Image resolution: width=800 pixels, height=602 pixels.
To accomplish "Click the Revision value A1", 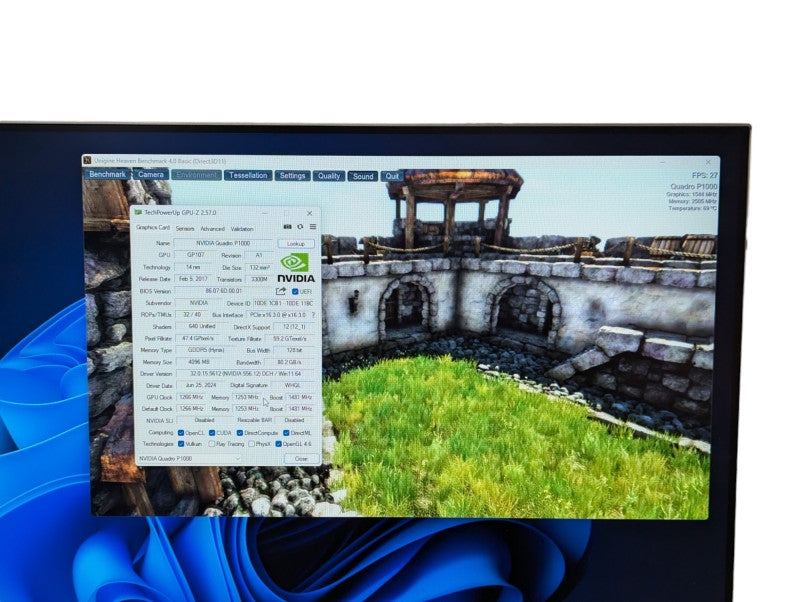I will coord(259,255).
